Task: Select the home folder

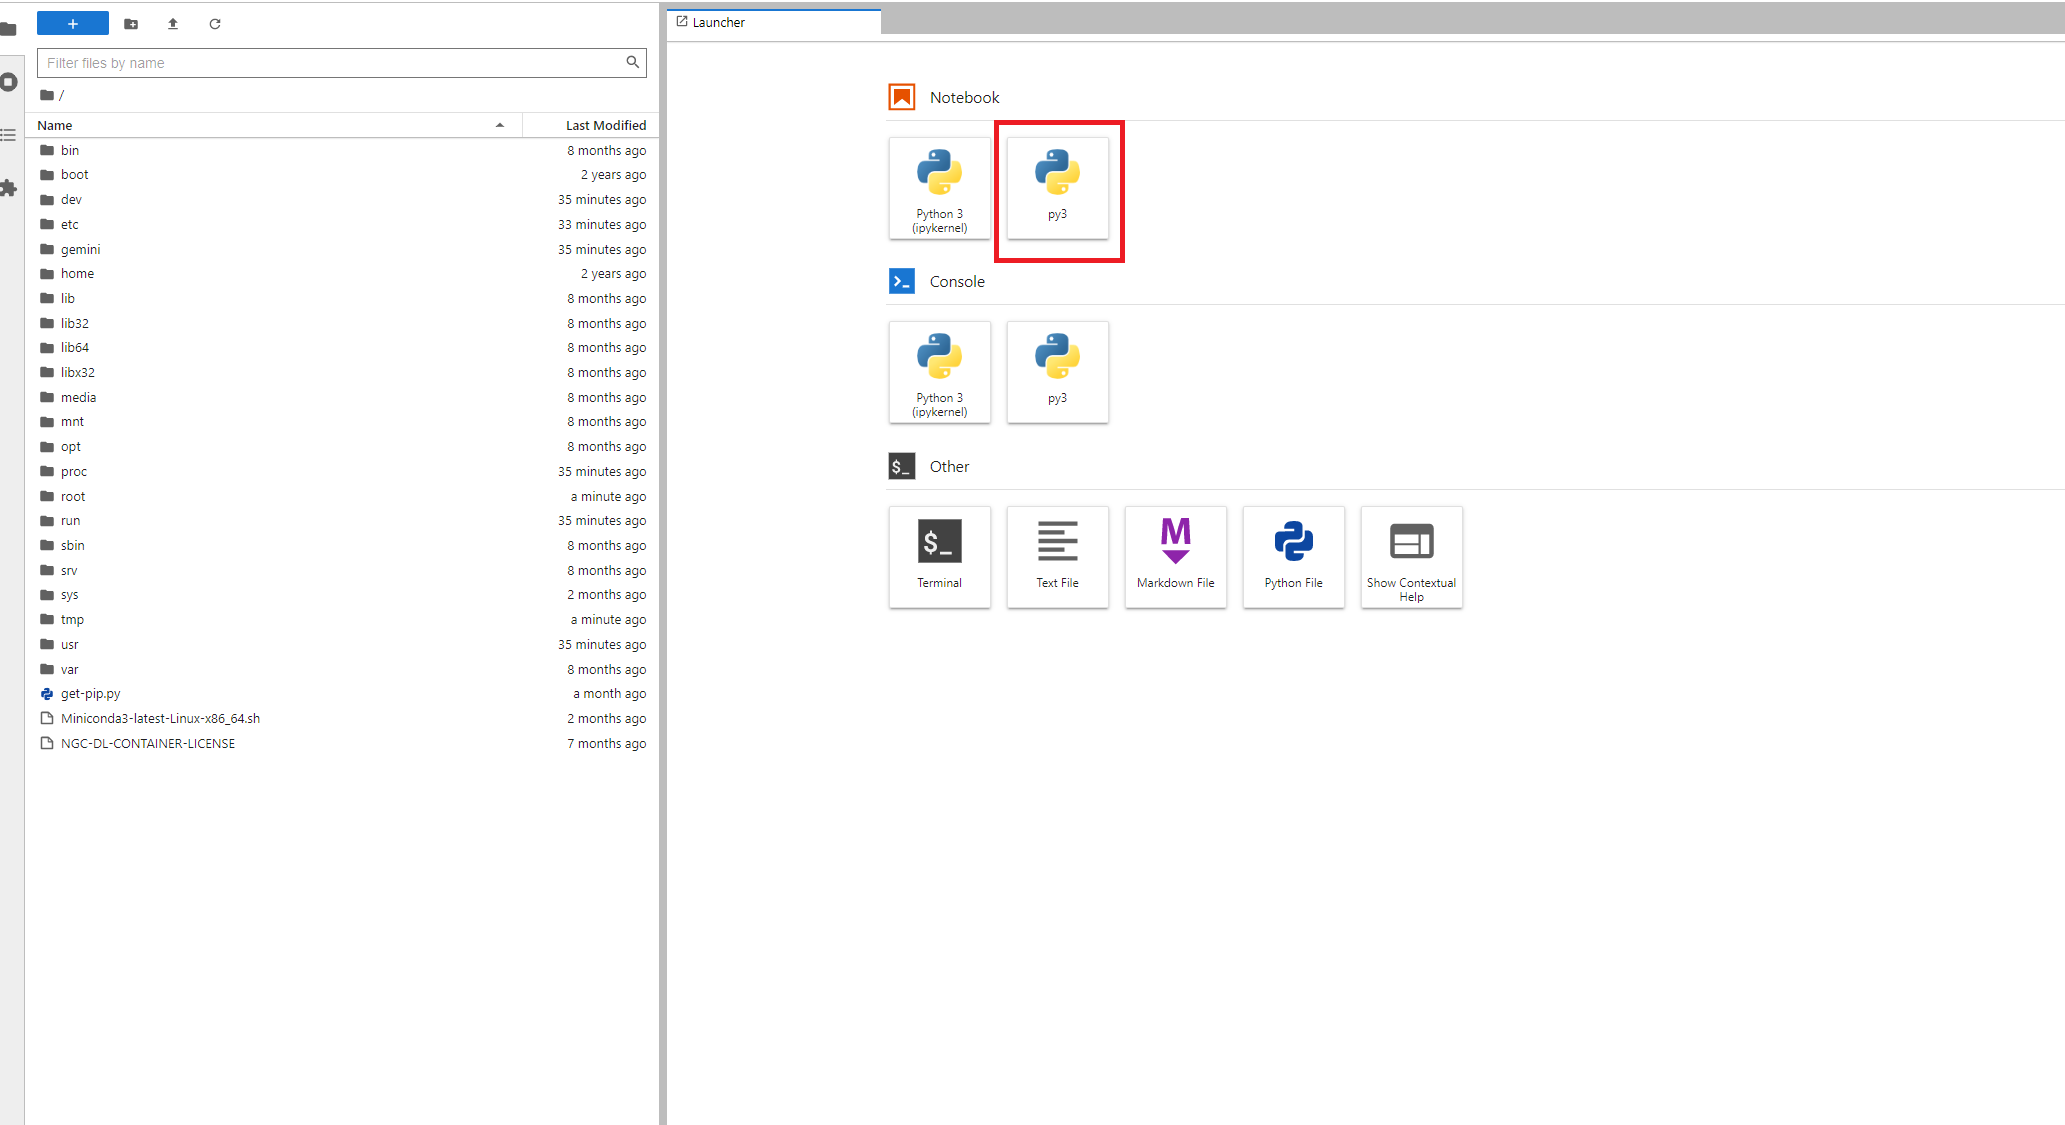Action: 342,273
